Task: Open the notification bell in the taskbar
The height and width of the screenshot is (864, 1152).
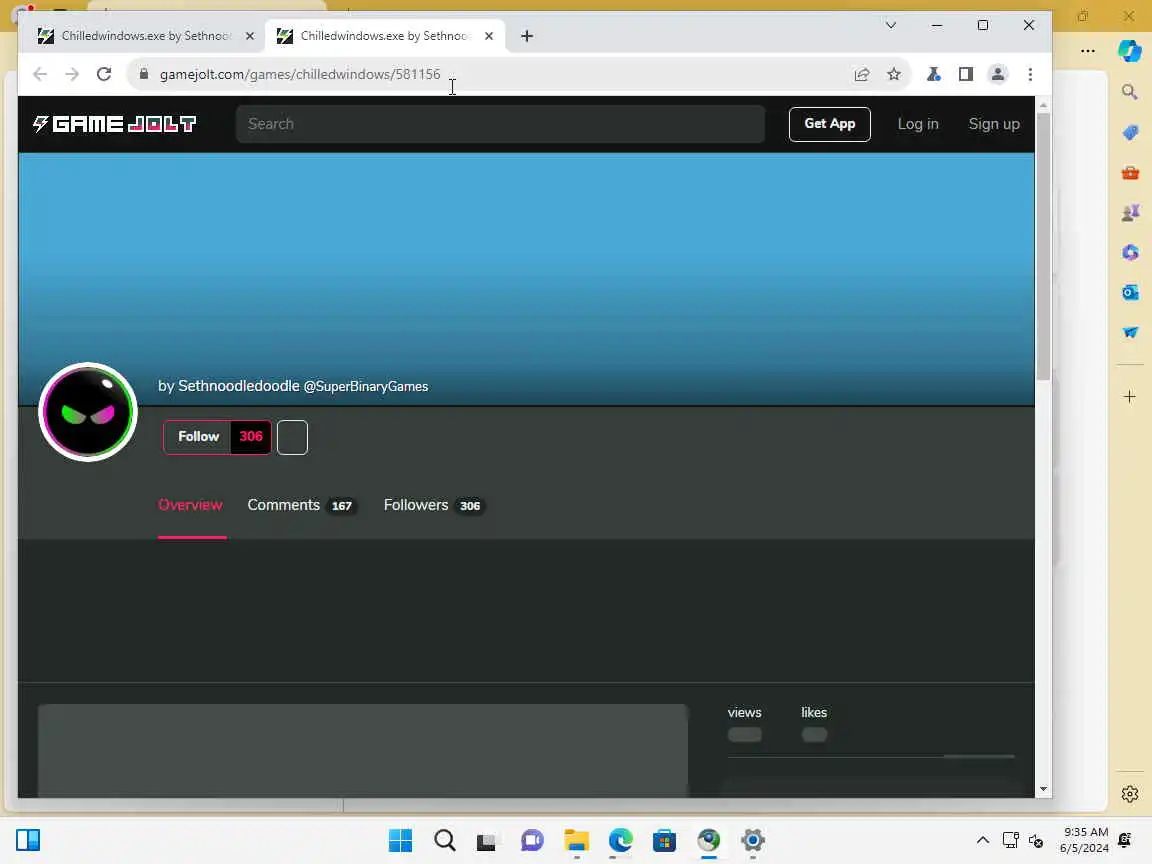Action: (x=1125, y=840)
